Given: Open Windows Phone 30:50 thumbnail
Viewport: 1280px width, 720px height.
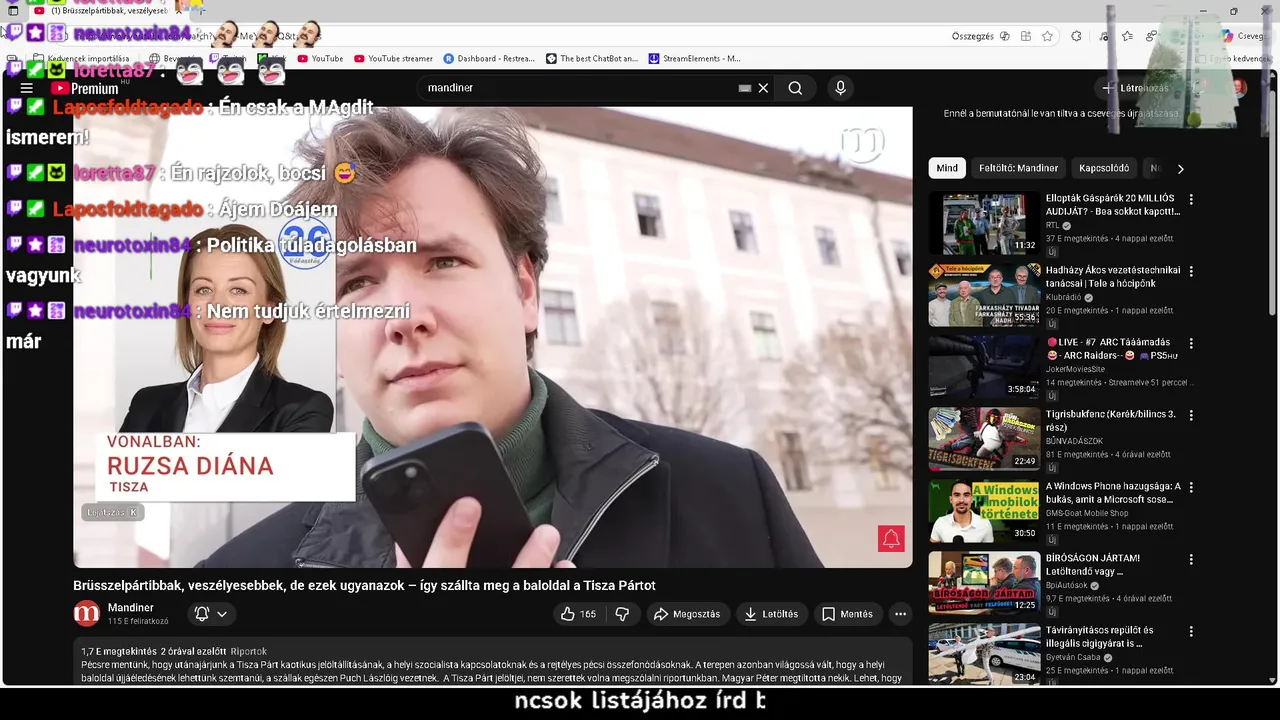Looking at the screenshot, I should point(984,511).
